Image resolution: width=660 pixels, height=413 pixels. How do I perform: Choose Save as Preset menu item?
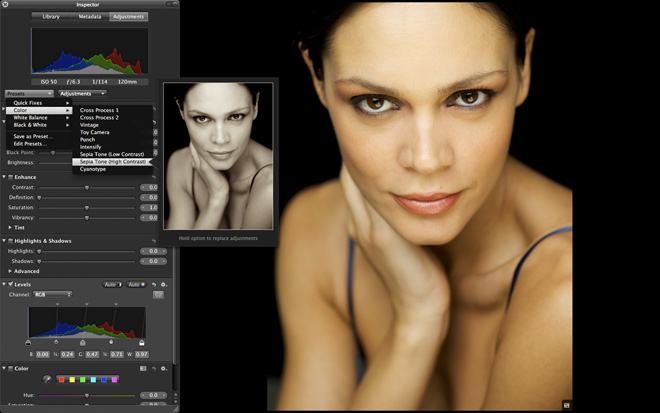(39, 136)
